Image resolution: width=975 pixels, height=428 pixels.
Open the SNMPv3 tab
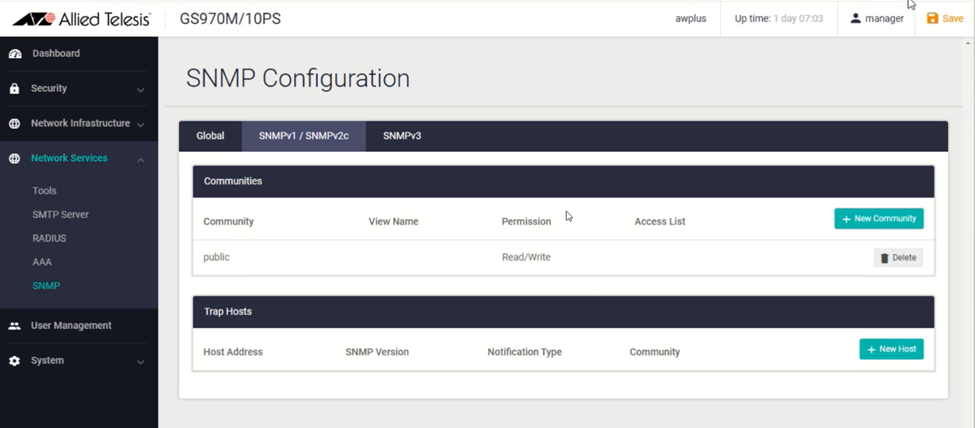(x=402, y=136)
